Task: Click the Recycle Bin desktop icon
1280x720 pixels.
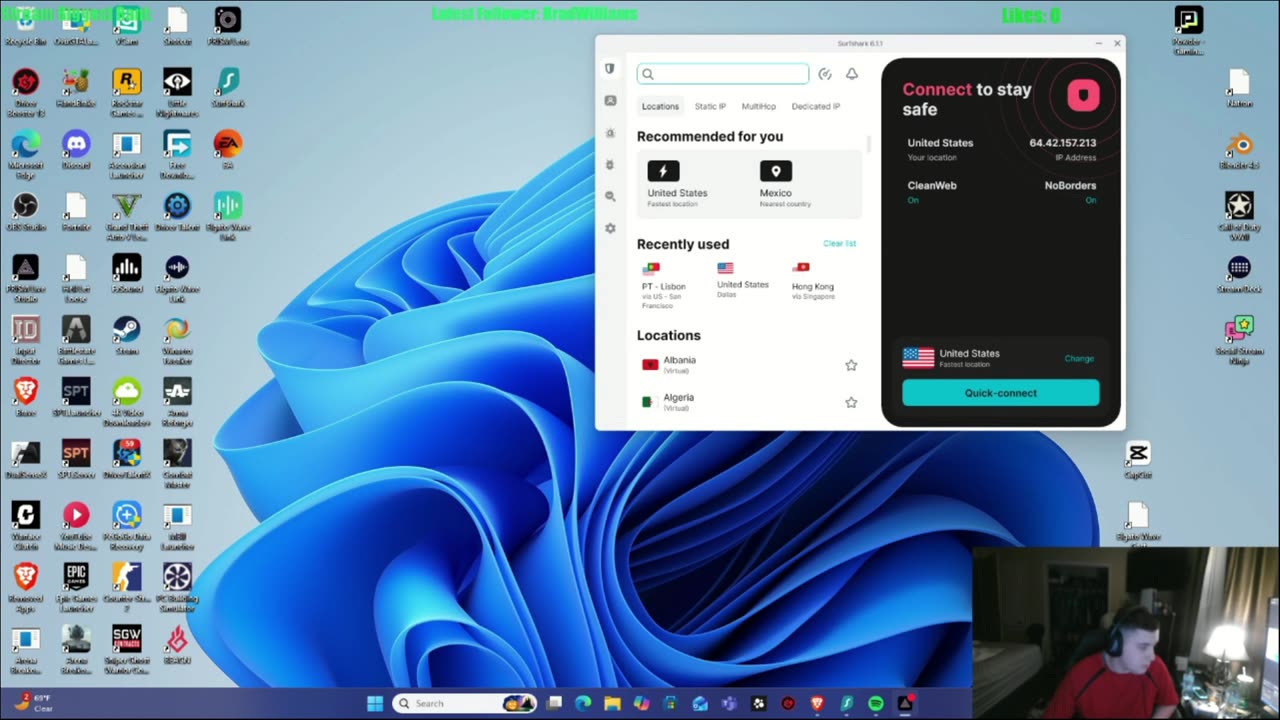Action: click(x=25, y=26)
